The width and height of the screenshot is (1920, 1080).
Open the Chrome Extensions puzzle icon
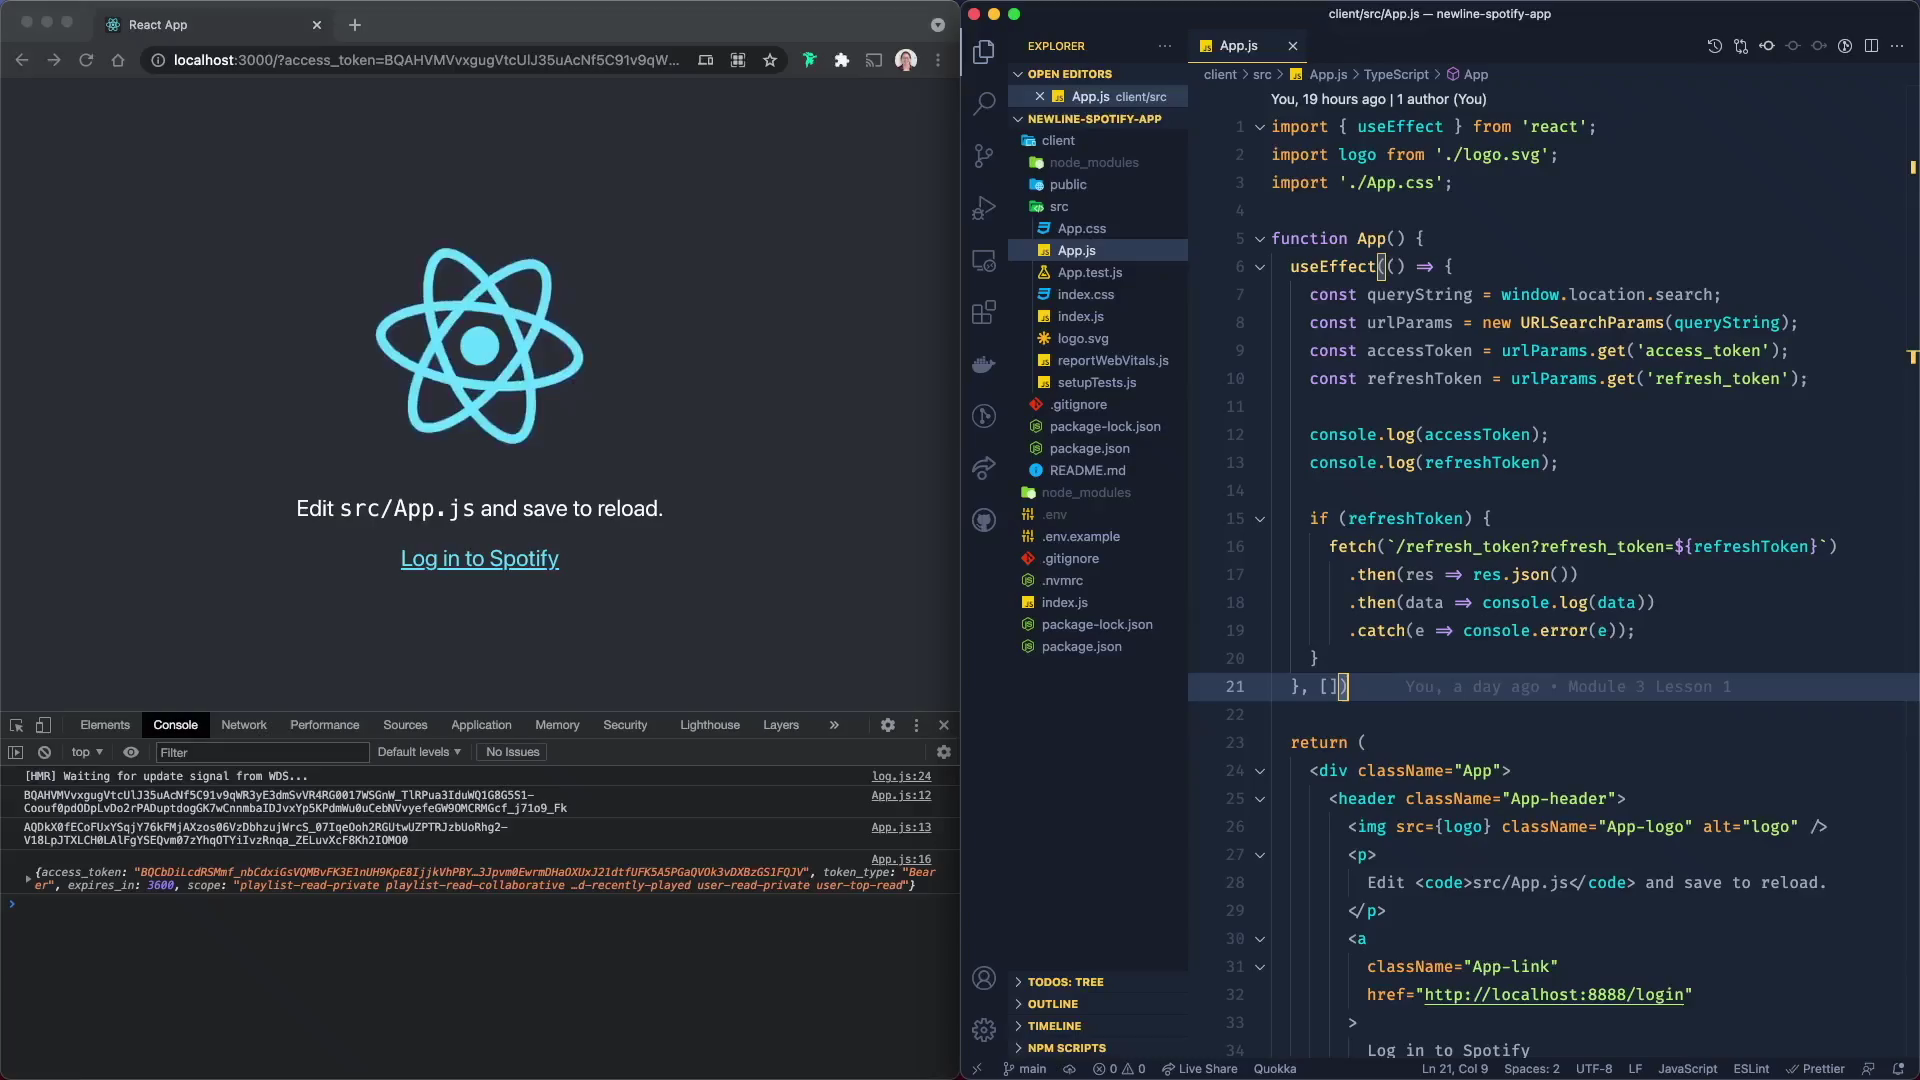[842, 60]
